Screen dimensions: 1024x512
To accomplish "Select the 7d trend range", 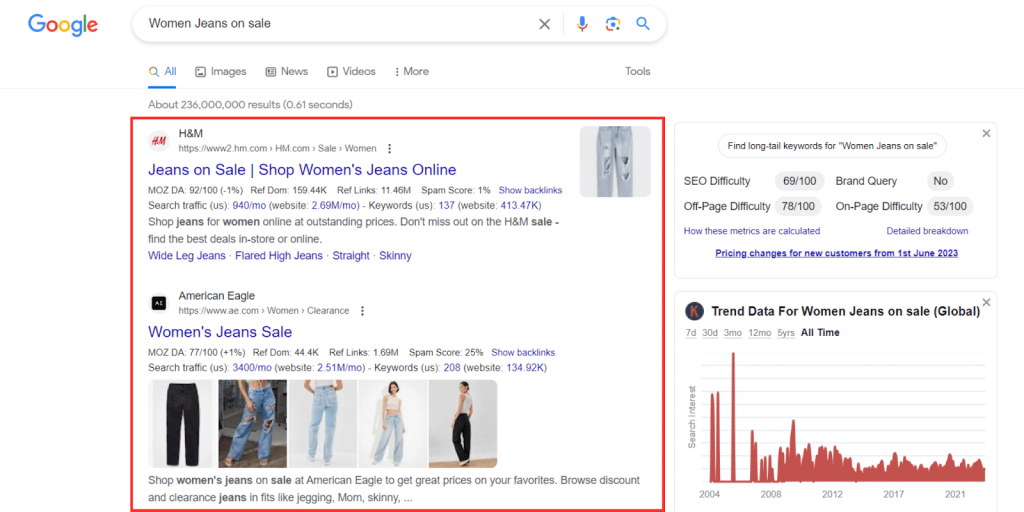I will coord(690,333).
